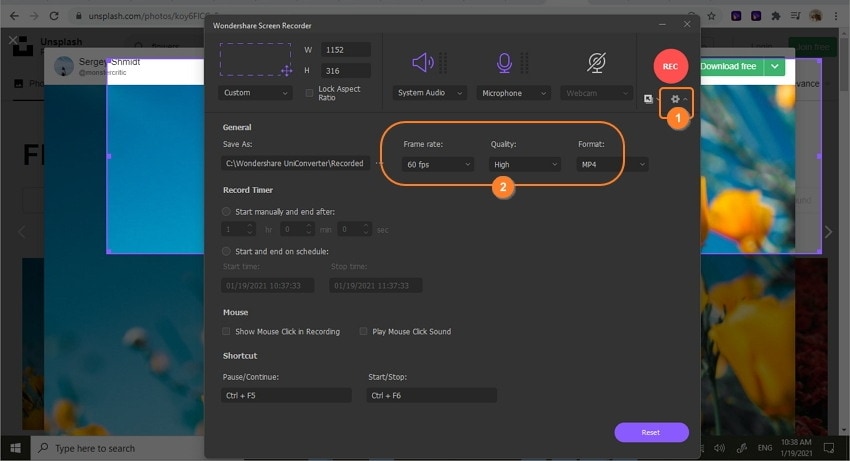Viewport: 850px width, 461px height.
Task: Open the Quality High dropdown
Action: [525, 164]
